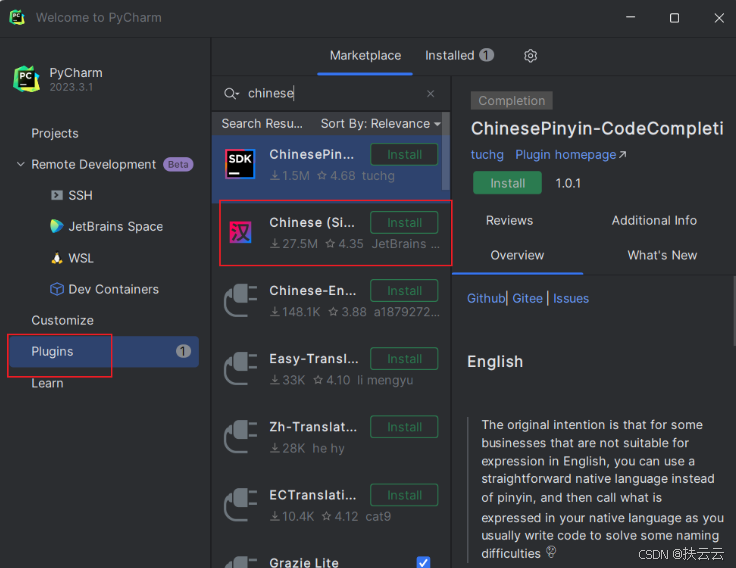Screen dimensions: 736x568
Task: Select JetBrains Space entry
Action: pyautogui.click(x=115, y=226)
